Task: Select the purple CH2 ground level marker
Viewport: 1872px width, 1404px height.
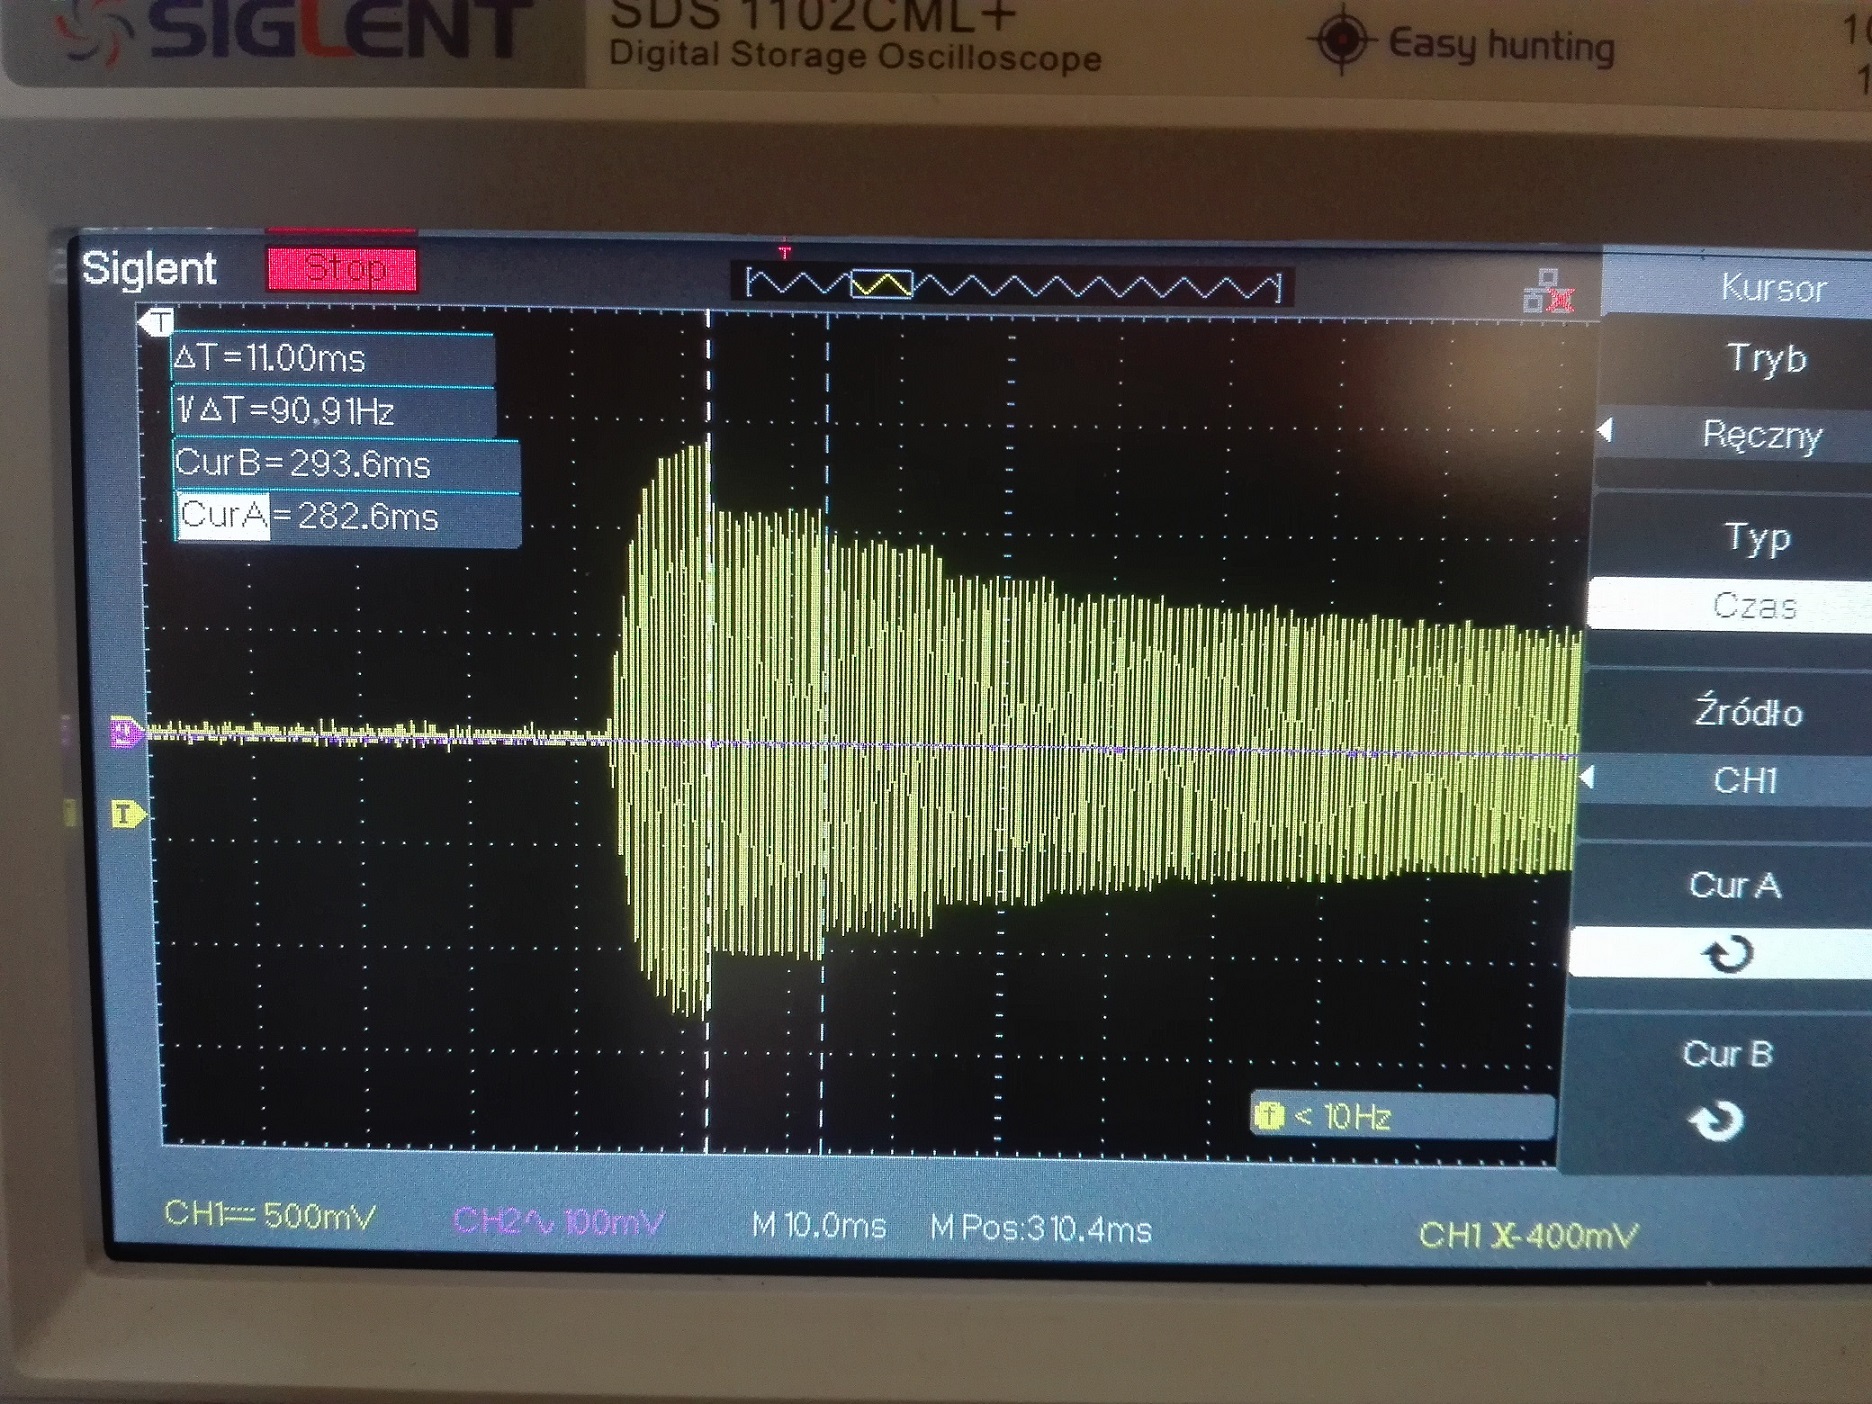Action: point(126,733)
